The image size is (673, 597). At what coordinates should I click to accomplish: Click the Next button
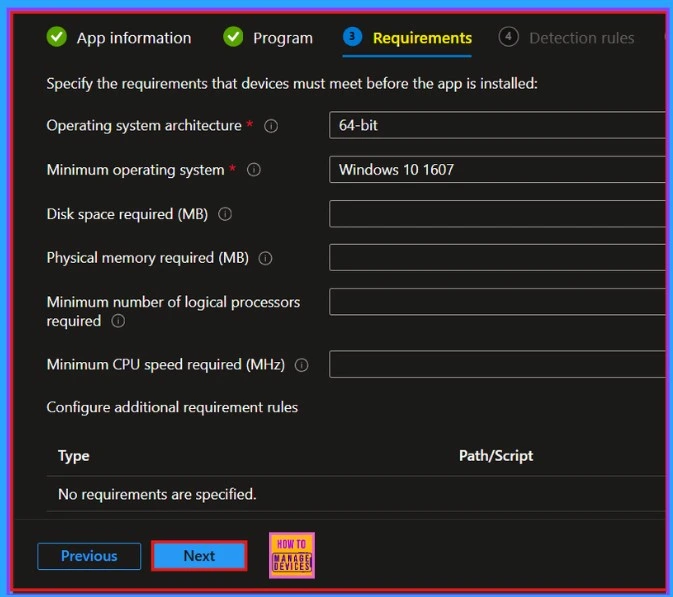(x=199, y=556)
